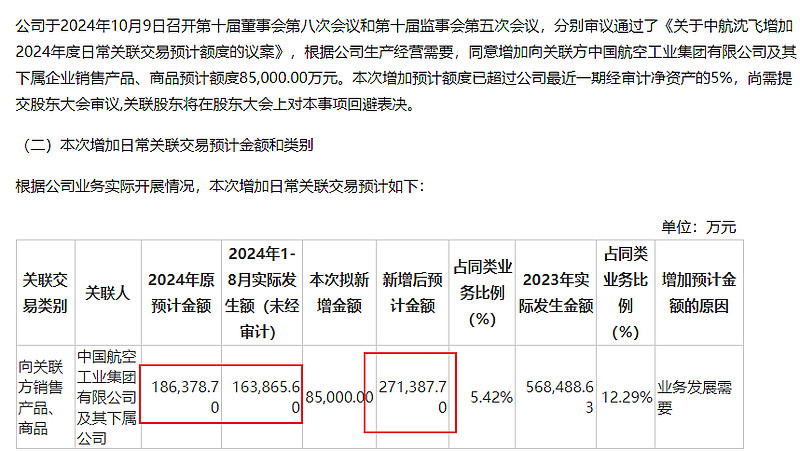This screenshot has width=800, height=451.
Task: Click the header cell '关联交易类别'
Action: [45, 293]
